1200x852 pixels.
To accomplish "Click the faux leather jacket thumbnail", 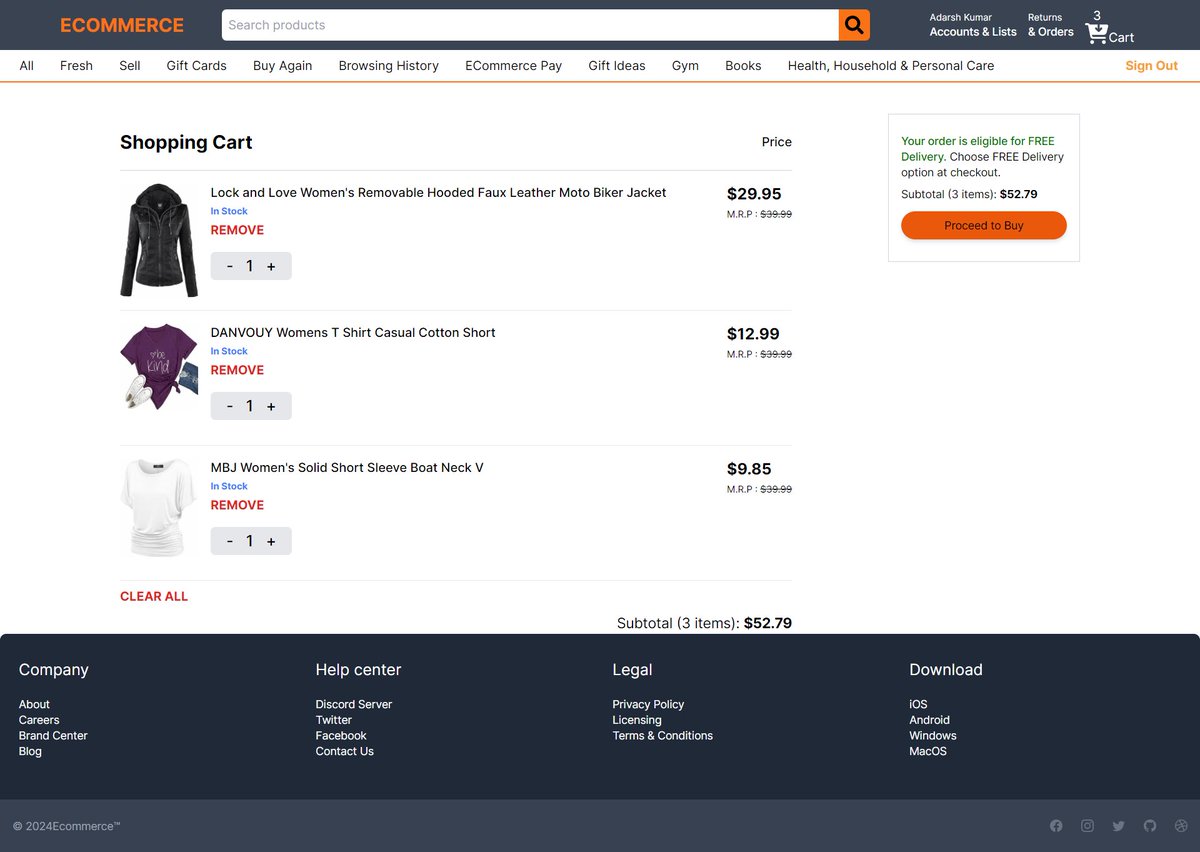I will tap(158, 238).
